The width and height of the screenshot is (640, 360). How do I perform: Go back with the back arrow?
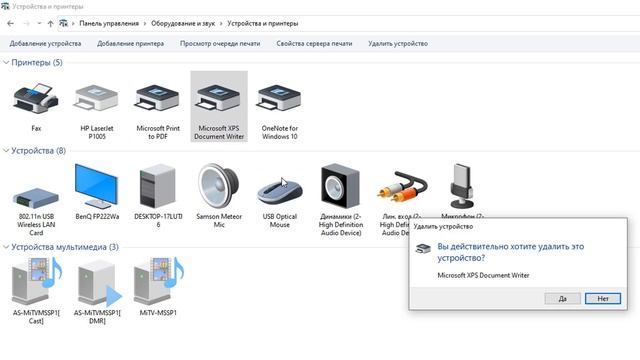click(x=11, y=24)
